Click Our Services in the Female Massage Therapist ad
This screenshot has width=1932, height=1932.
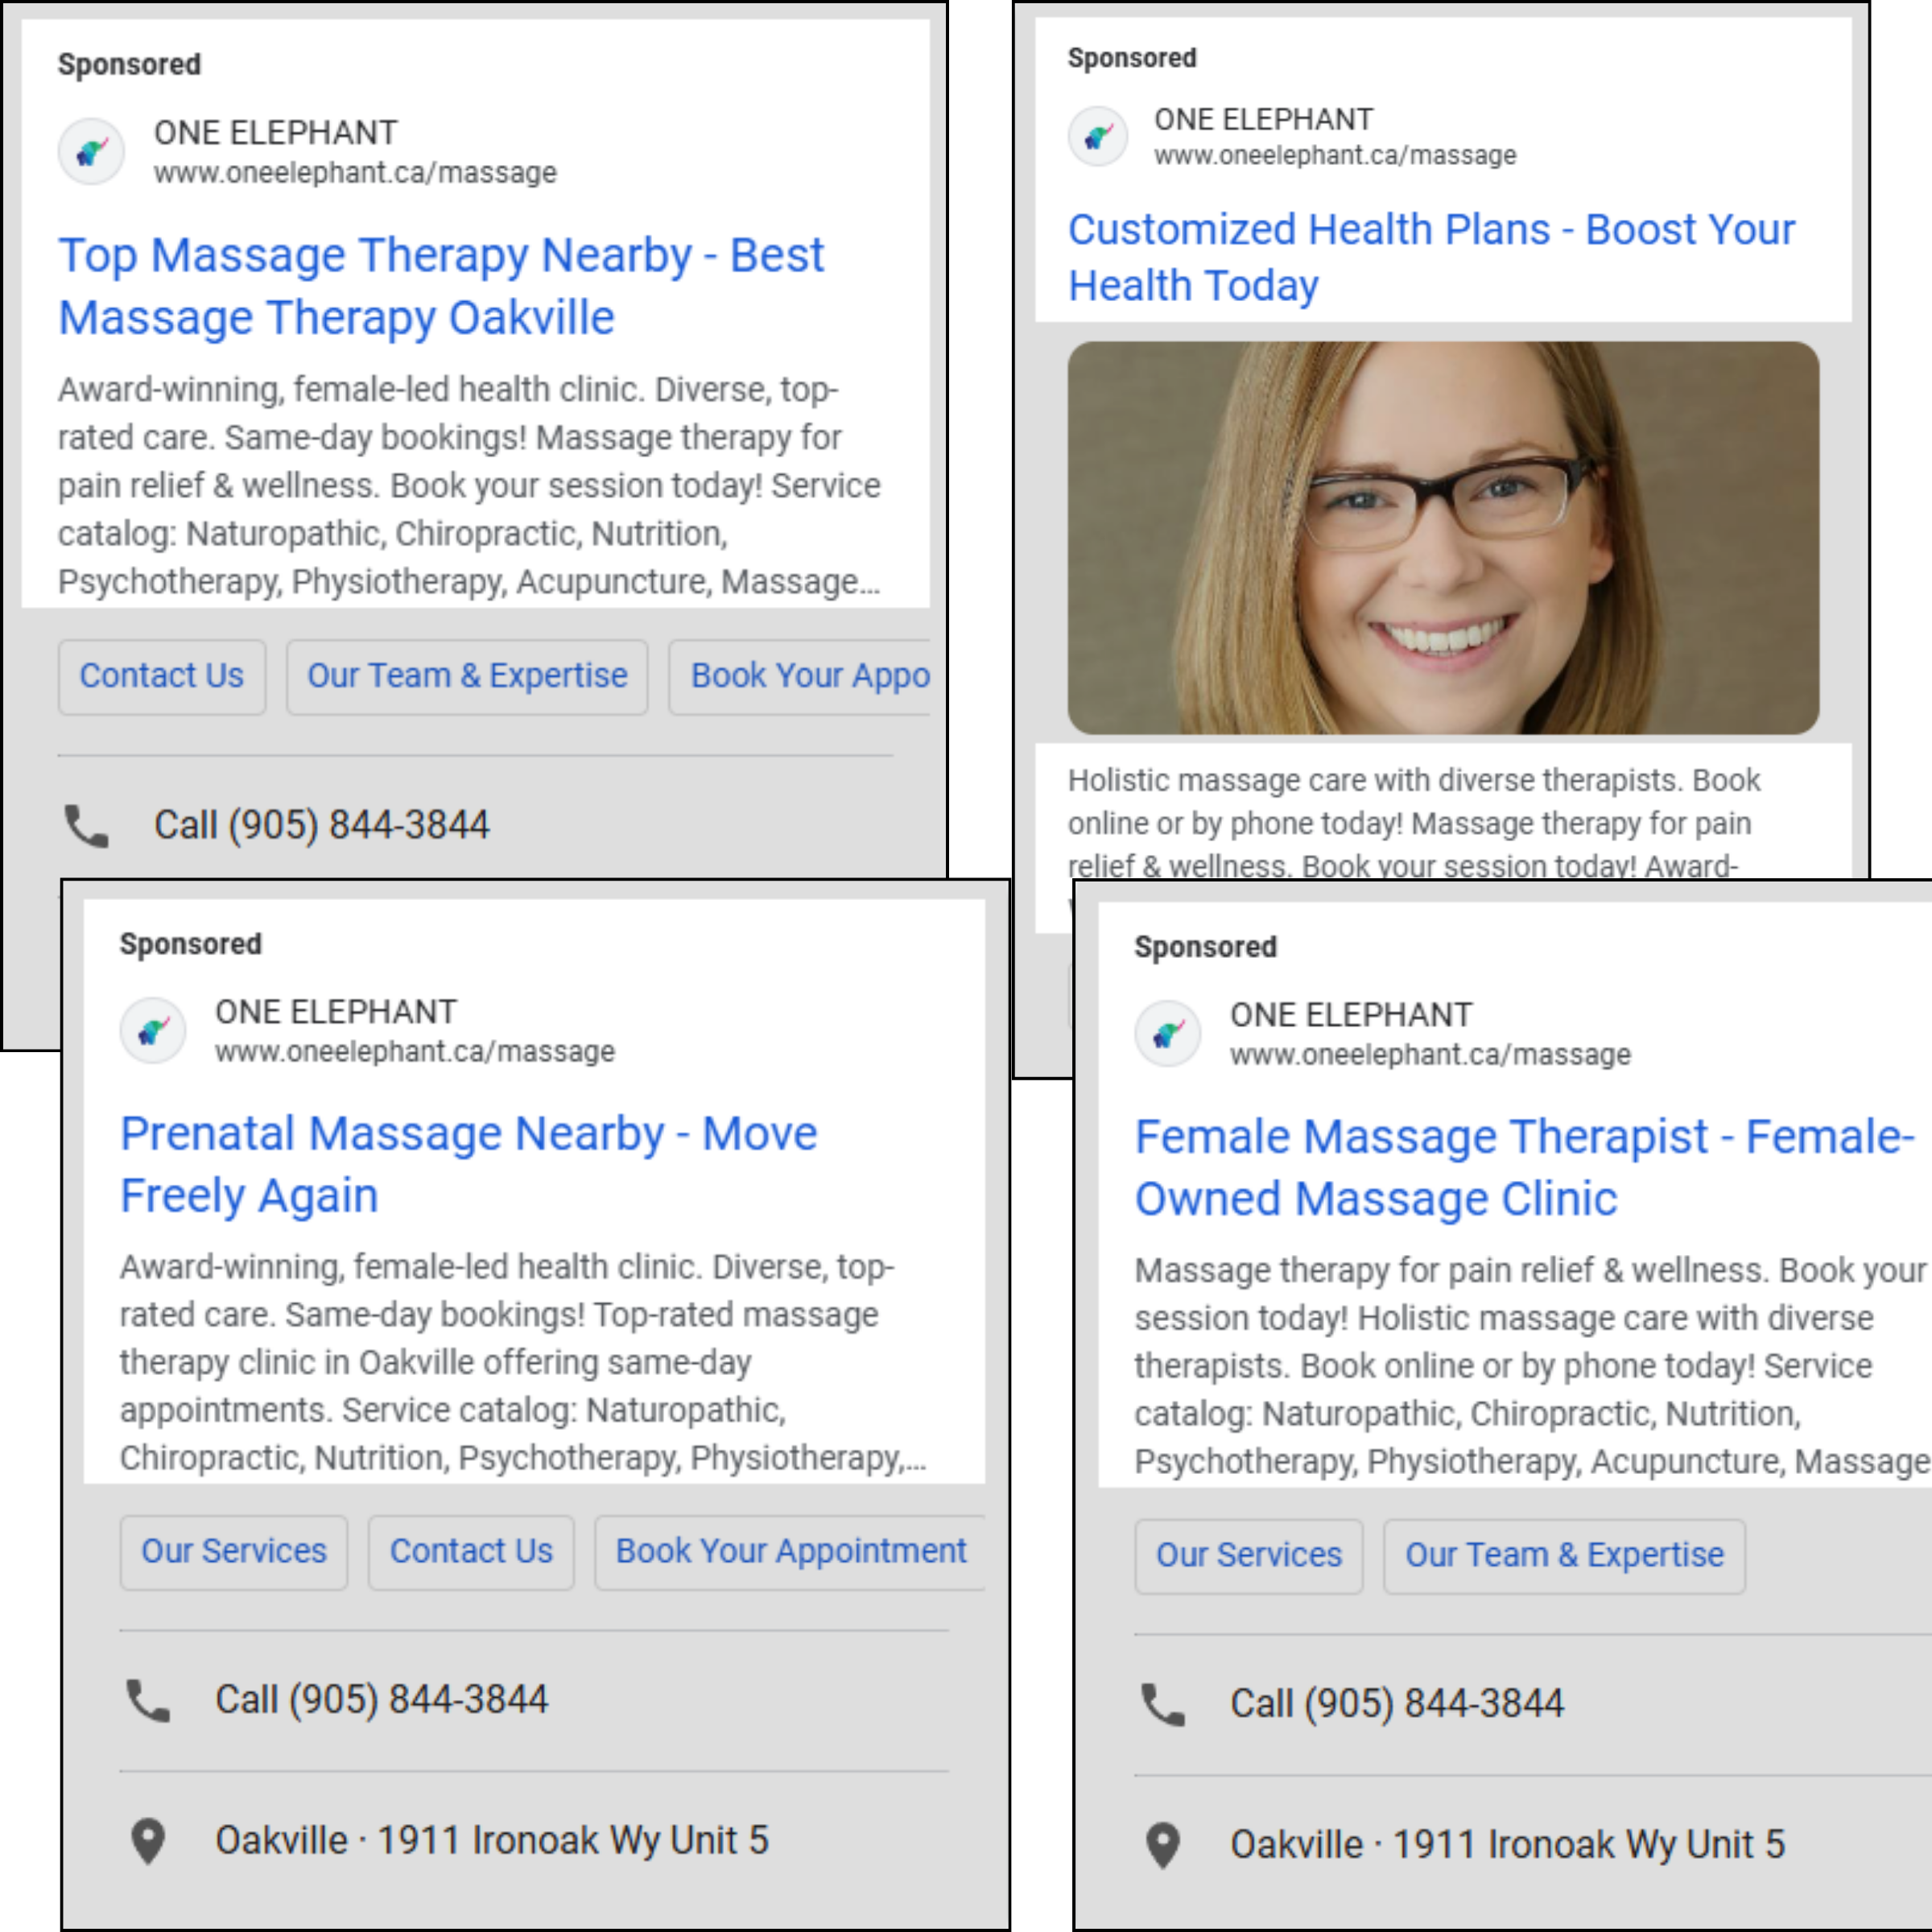[x=1249, y=1556]
